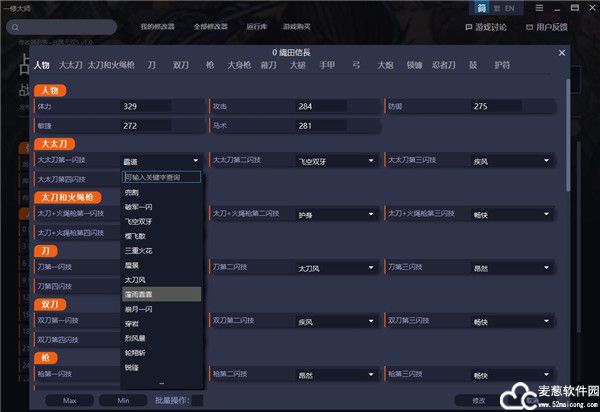This screenshot has width=600, height=412.
Task: Close the 织田信長 editor dialog
Action: coord(561,51)
